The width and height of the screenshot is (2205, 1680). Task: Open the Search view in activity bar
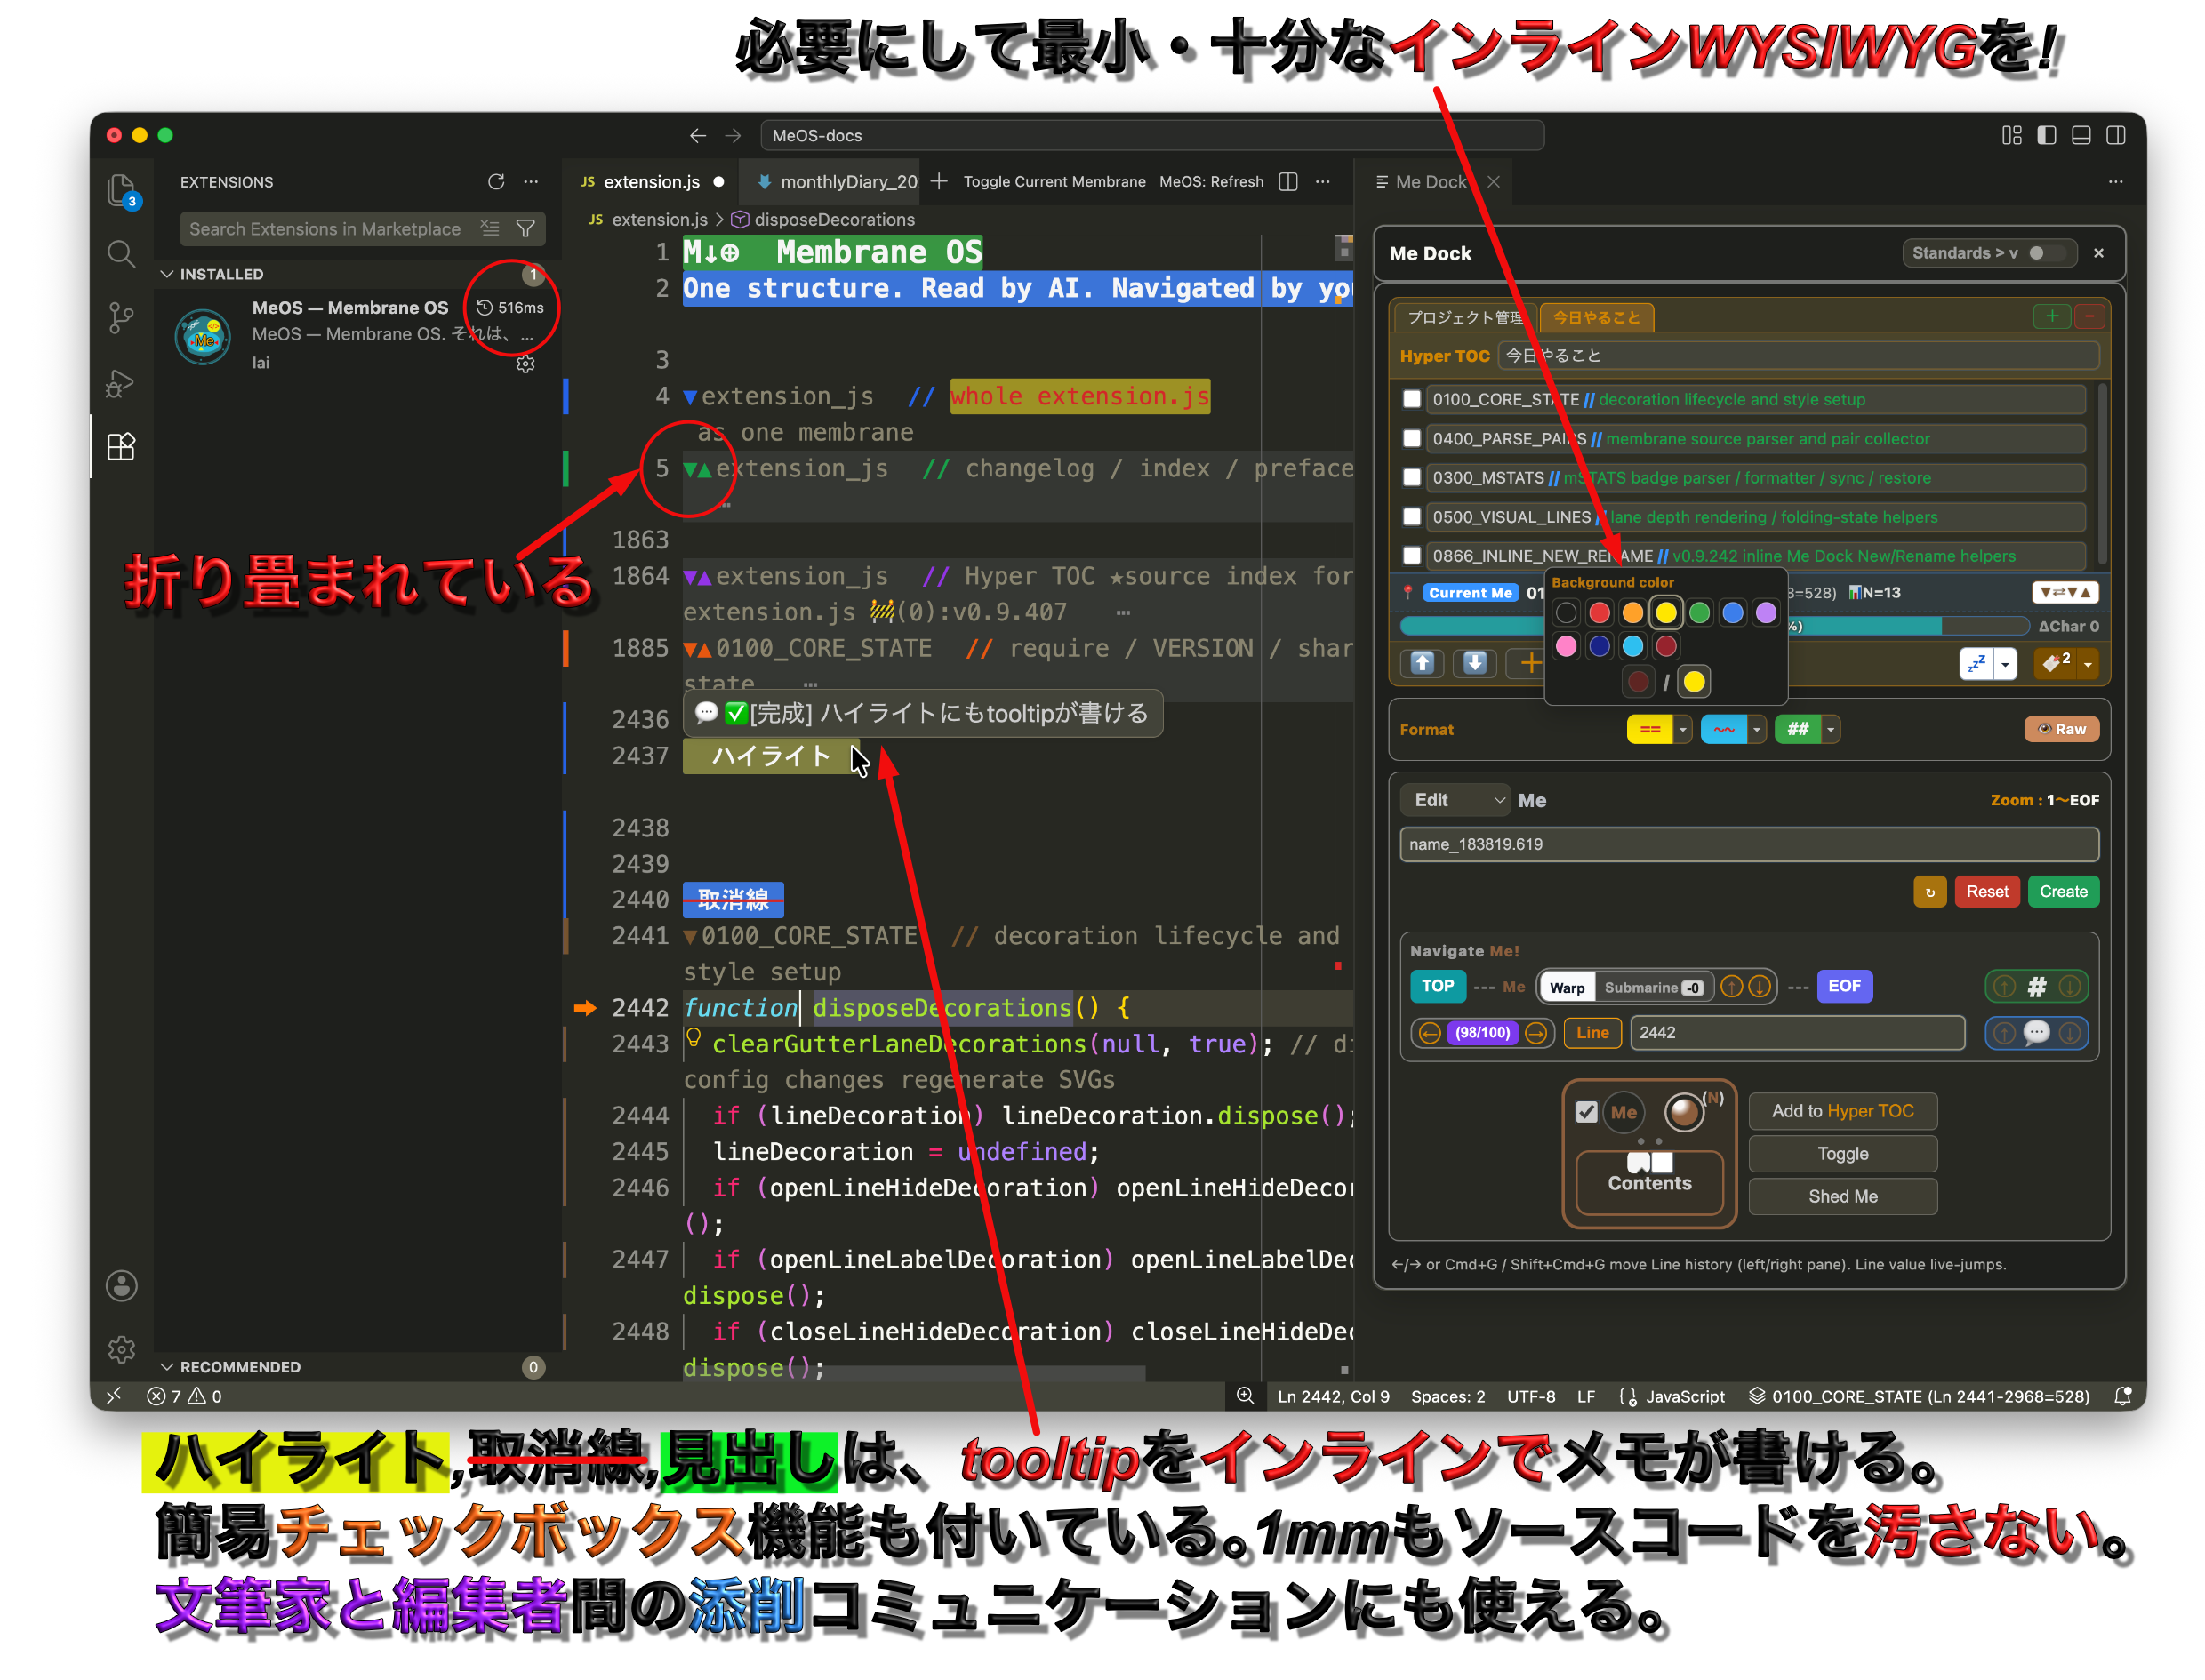click(121, 253)
